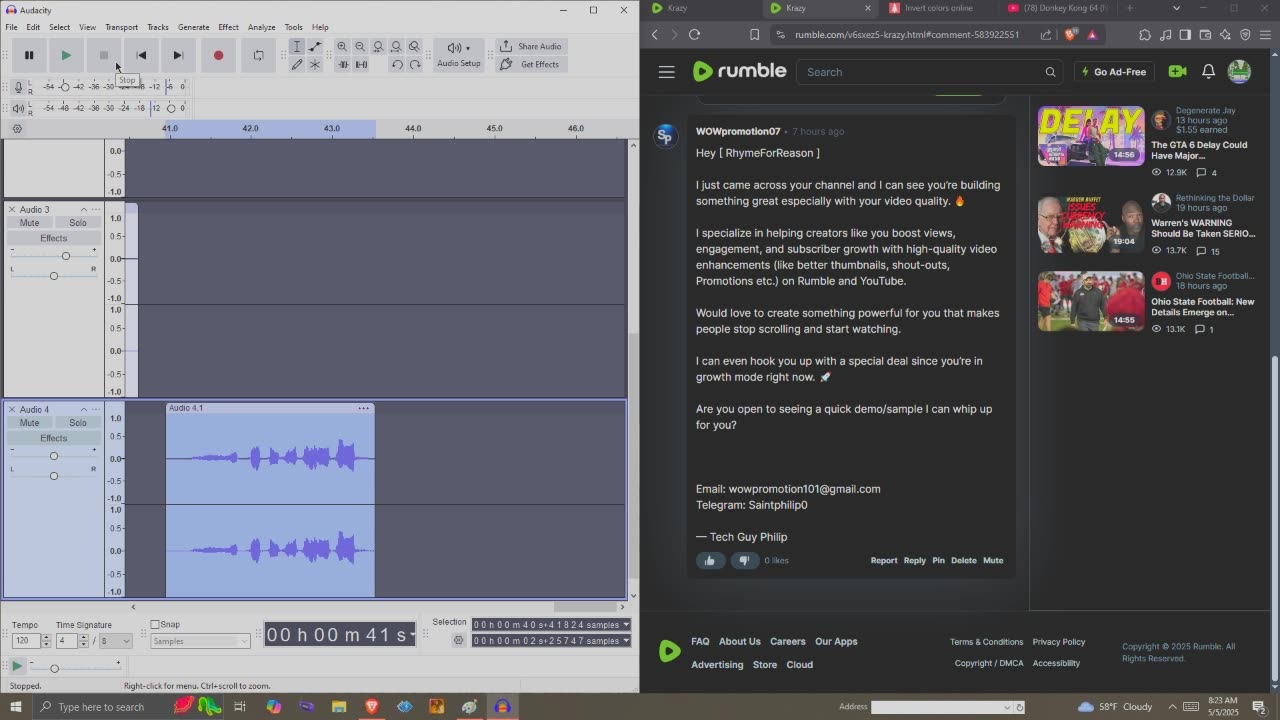Solo the Audio 3 track
1280x720 pixels.
tap(78, 223)
